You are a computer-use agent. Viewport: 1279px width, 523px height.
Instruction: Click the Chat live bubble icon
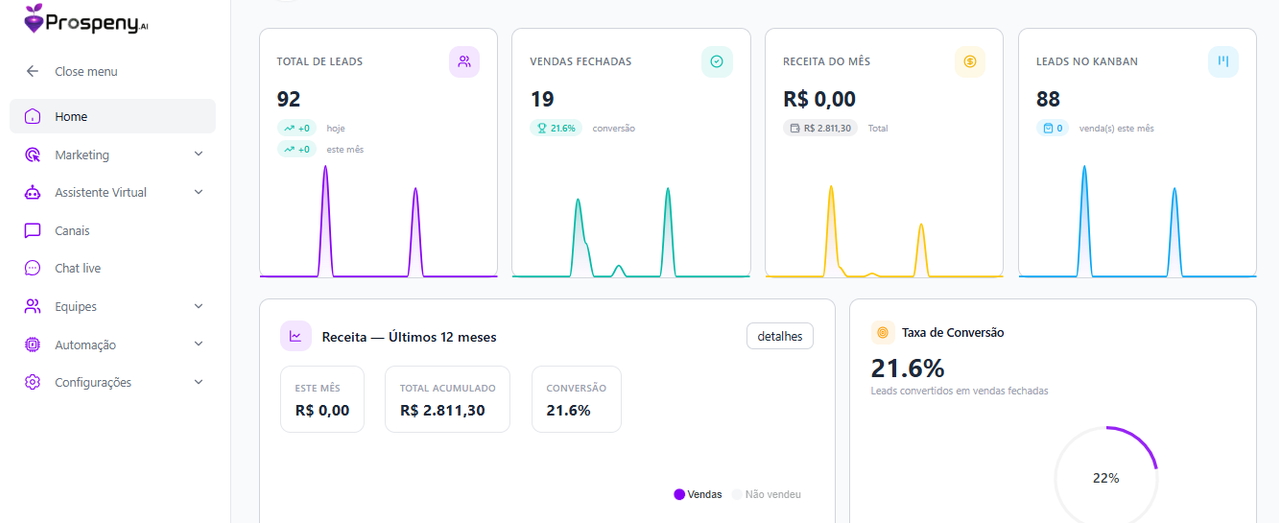coord(33,268)
